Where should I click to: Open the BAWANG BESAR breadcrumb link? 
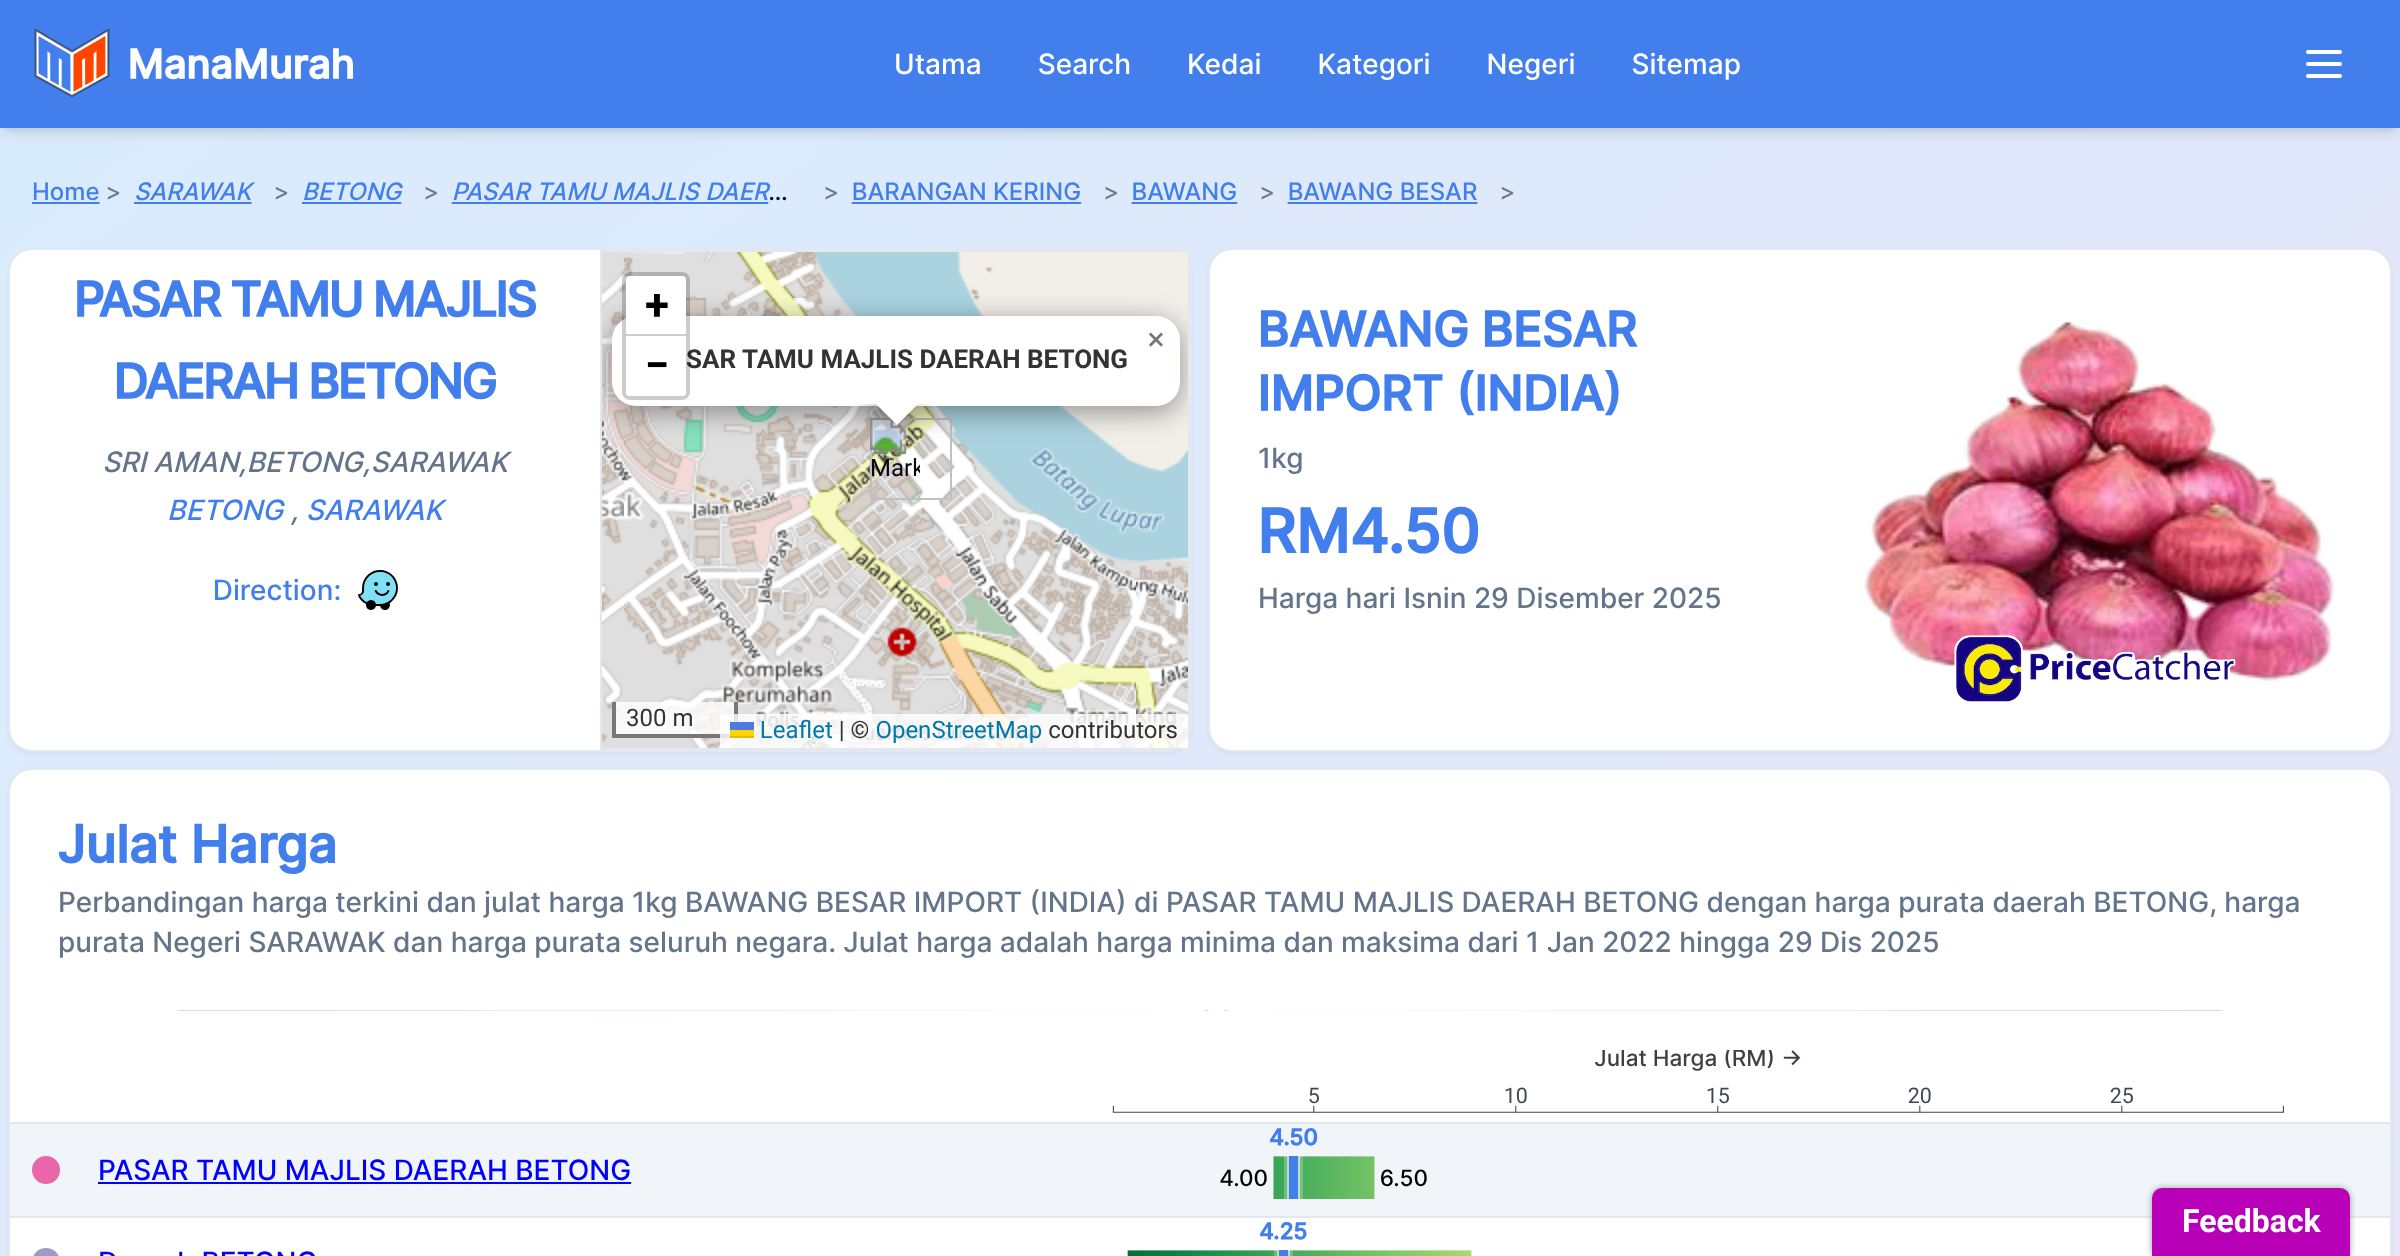point(1381,191)
